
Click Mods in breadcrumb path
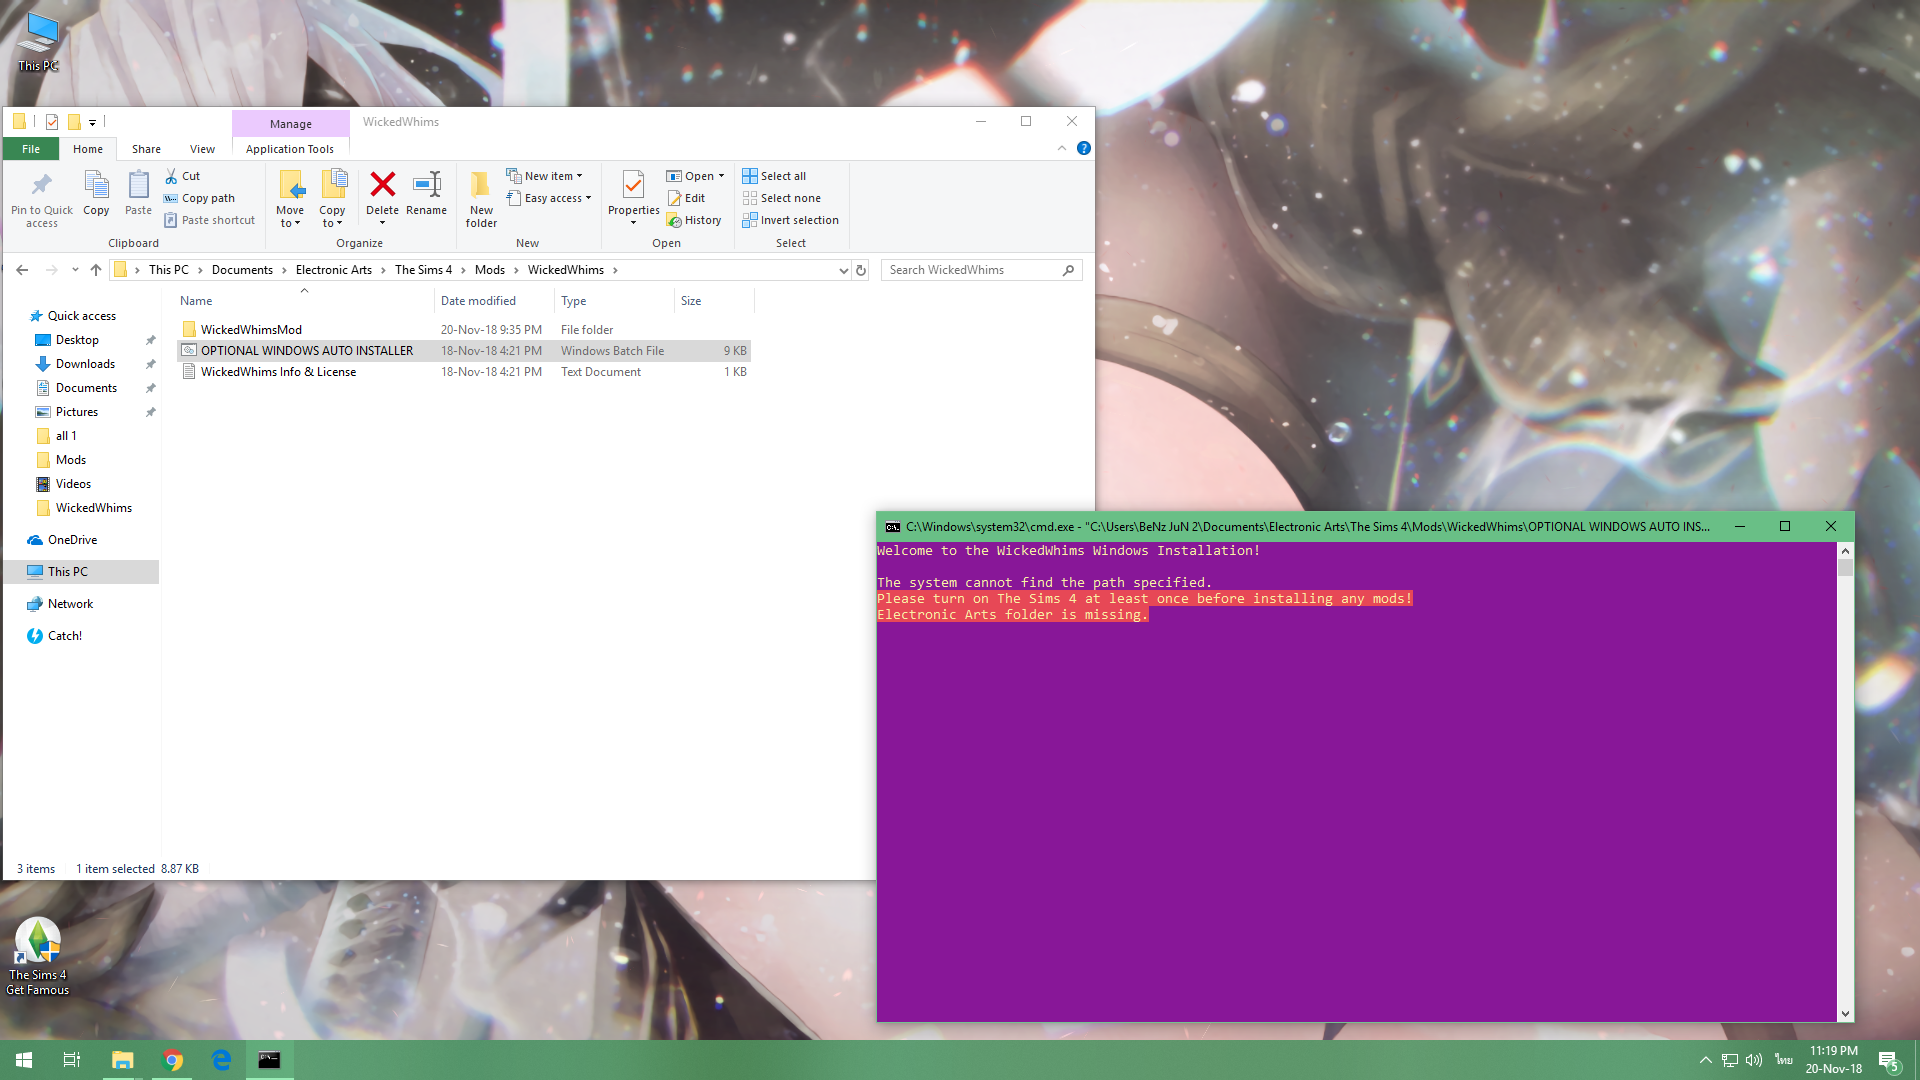point(490,270)
